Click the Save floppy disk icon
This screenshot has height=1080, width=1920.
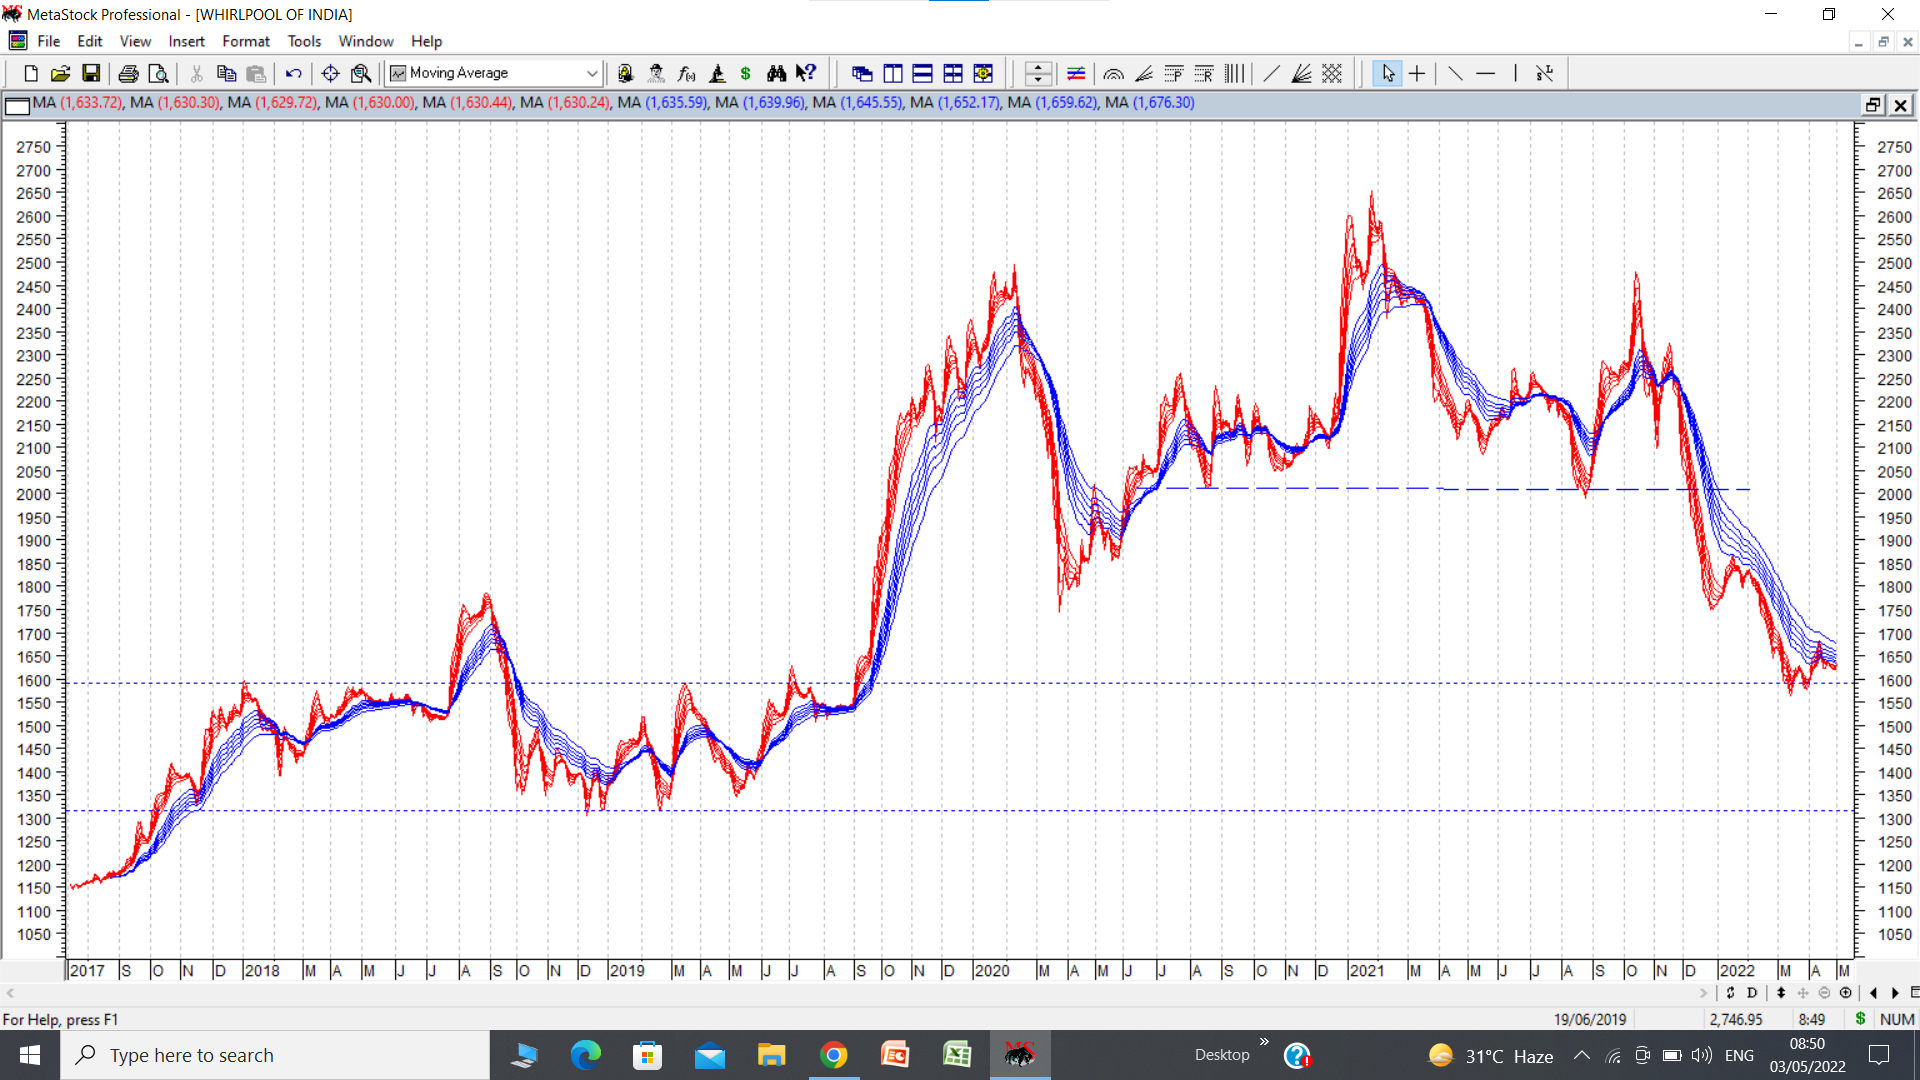[91, 73]
